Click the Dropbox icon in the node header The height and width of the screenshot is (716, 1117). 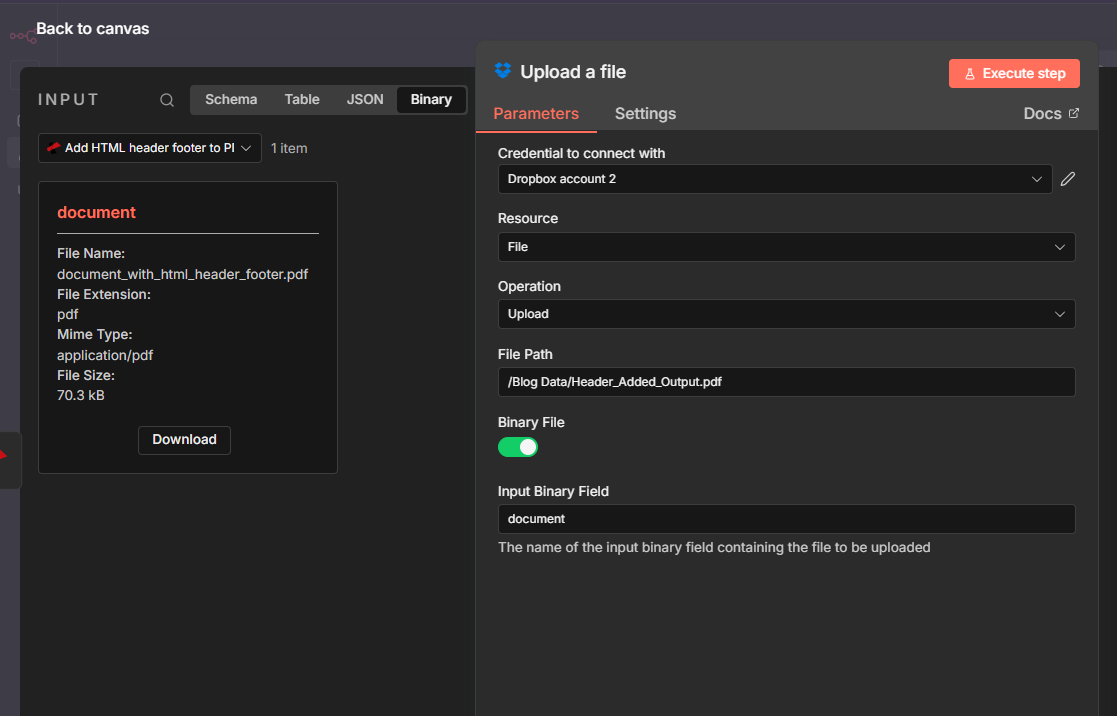[x=503, y=71]
